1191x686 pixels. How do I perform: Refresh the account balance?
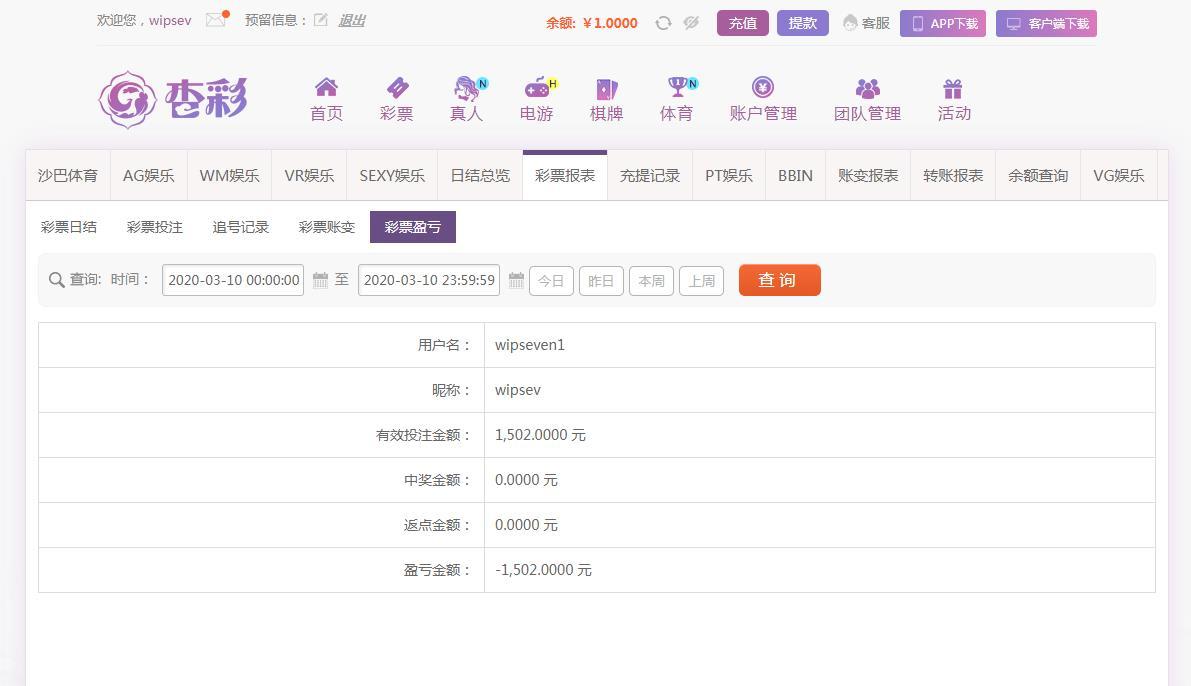pos(663,23)
